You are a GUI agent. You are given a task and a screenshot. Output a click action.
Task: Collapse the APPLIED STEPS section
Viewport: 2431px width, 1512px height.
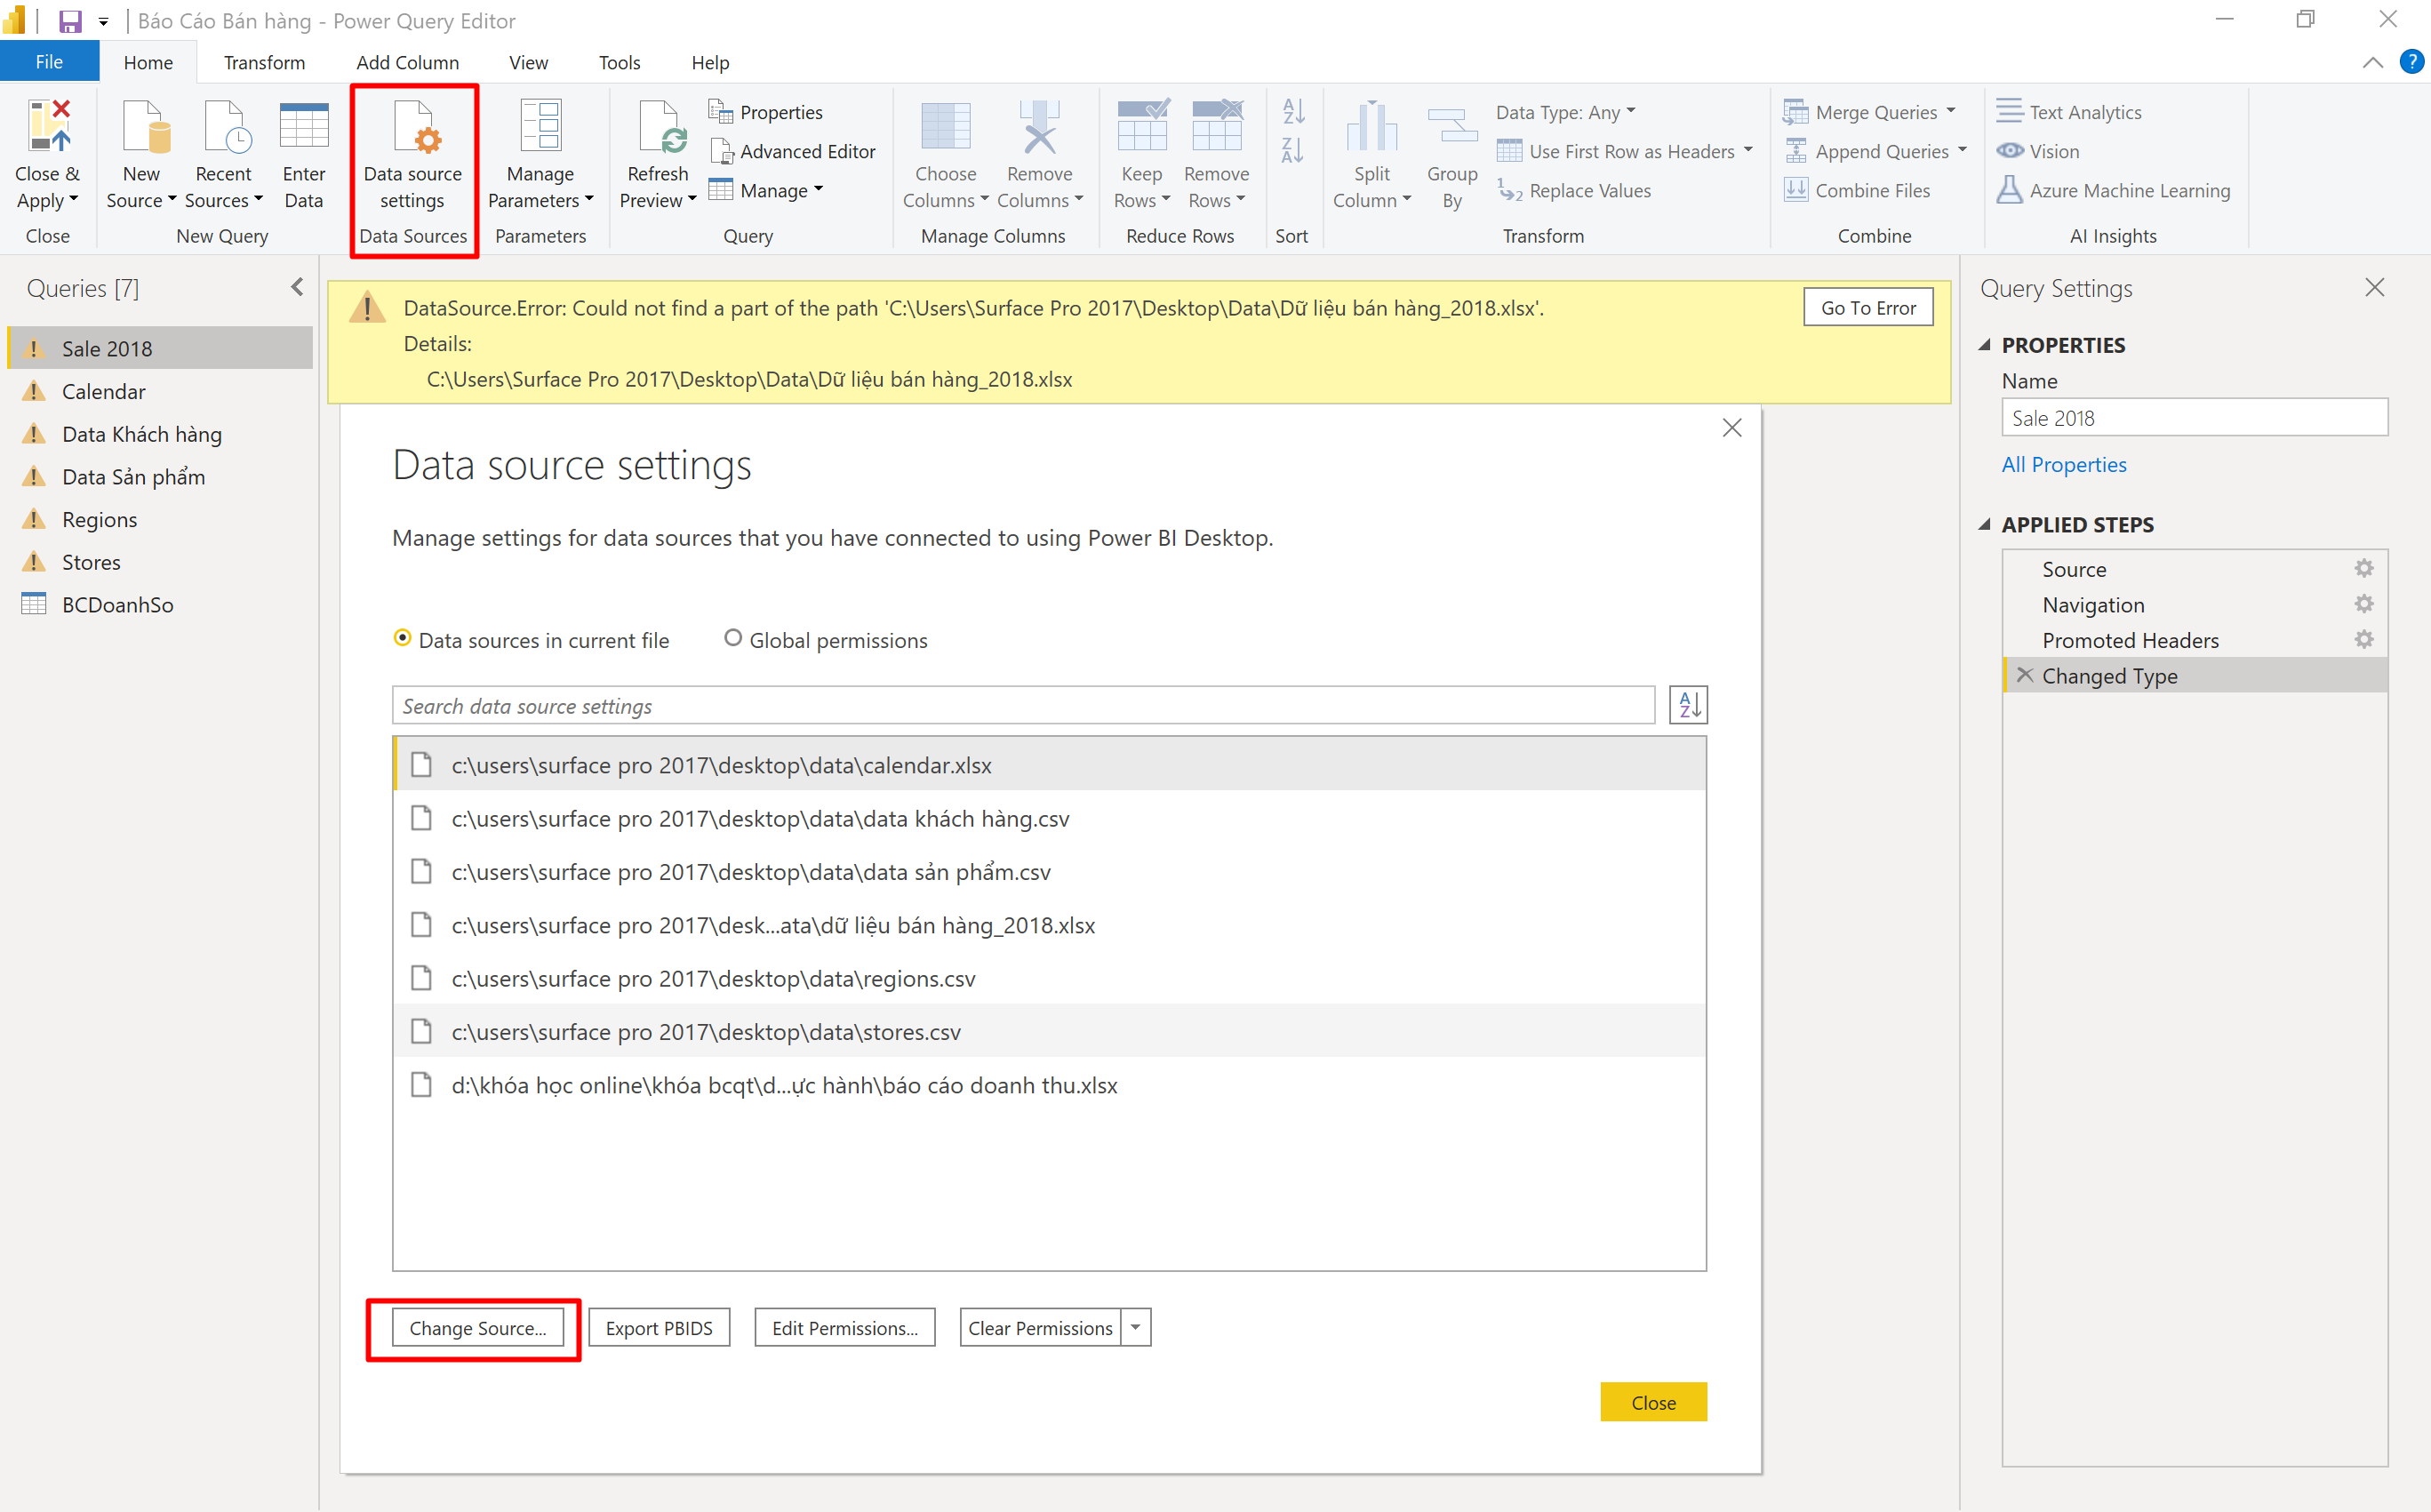pos(1985,525)
